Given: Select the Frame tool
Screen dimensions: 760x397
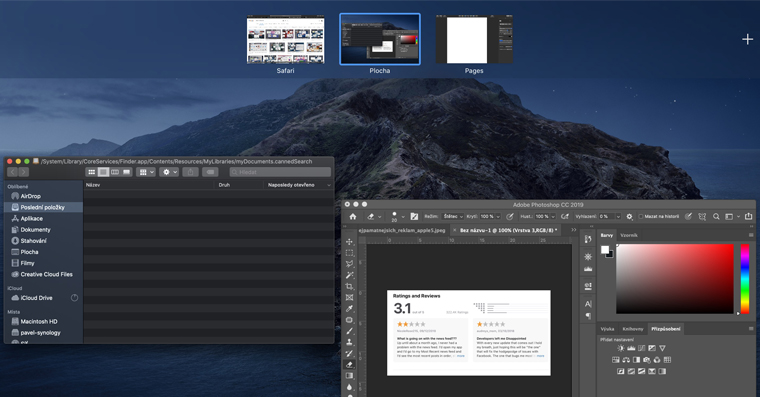Looking at the screenshot, I should pos(349,297).
